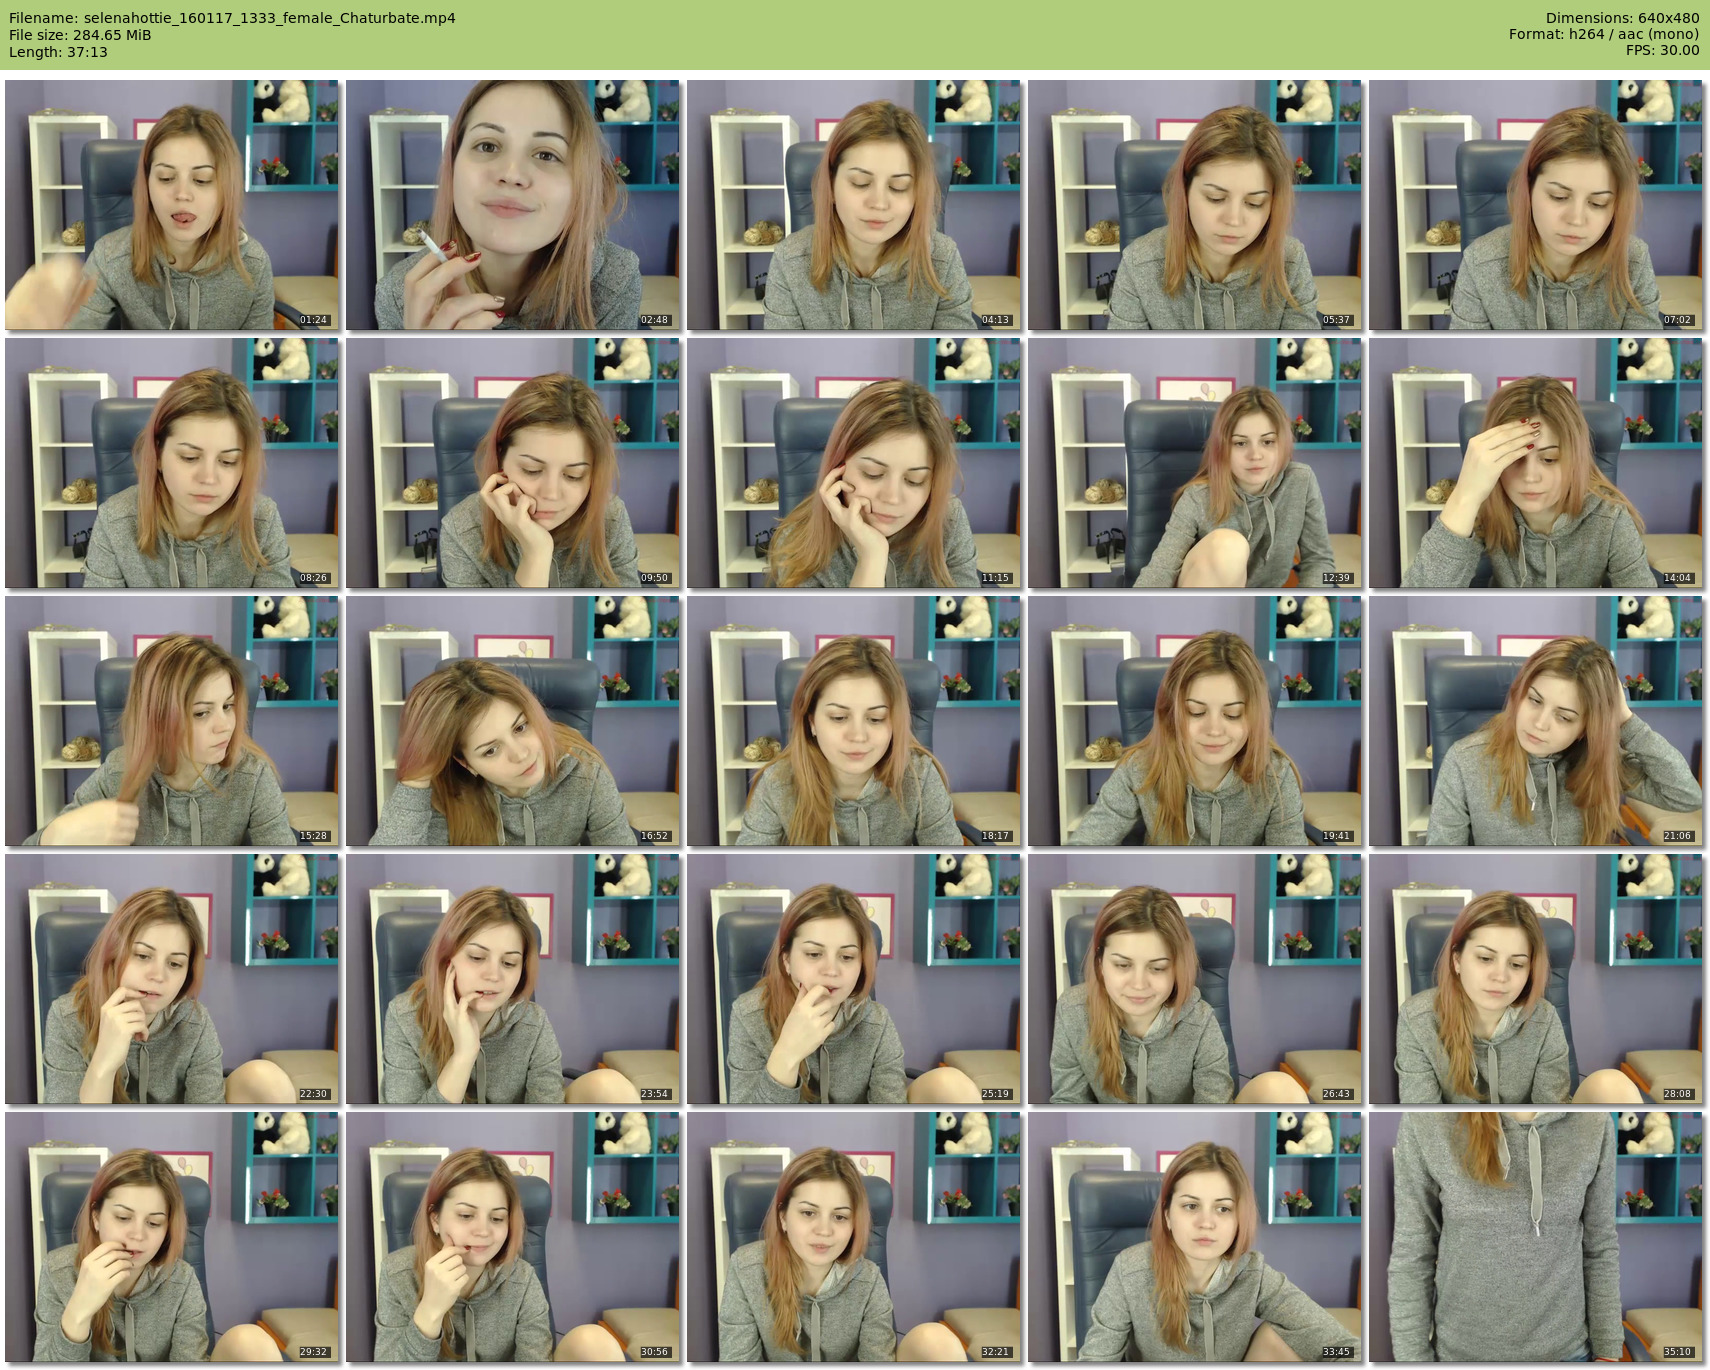Image resolution: width=1710 pixels, height=1370 pixels.
Task: Click the thumbnail timestamped 04:13
Action: pyautogui.click(x=853, y=205)
